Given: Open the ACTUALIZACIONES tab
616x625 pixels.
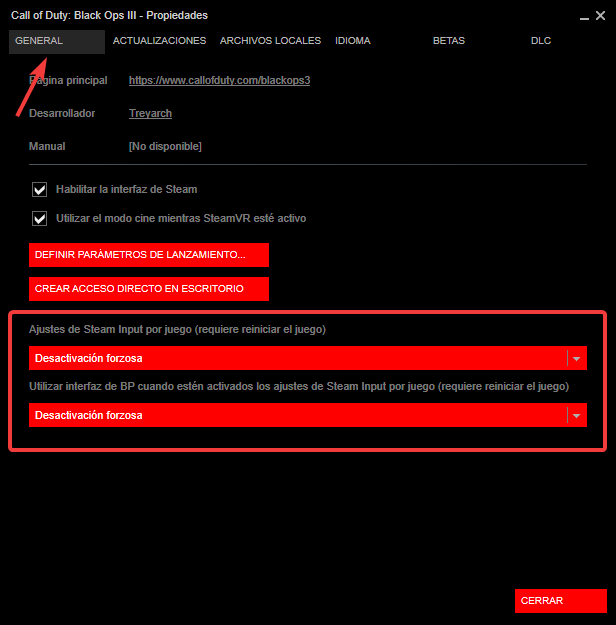Looking at the screenshot, I should click(159, 41).
